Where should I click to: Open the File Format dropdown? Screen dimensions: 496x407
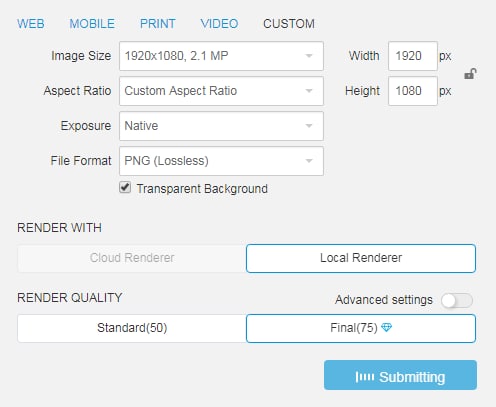click(221, 161)
